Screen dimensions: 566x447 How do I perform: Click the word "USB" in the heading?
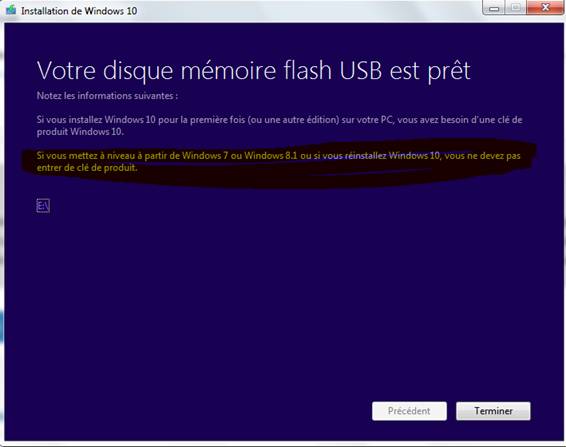point(361,71)
